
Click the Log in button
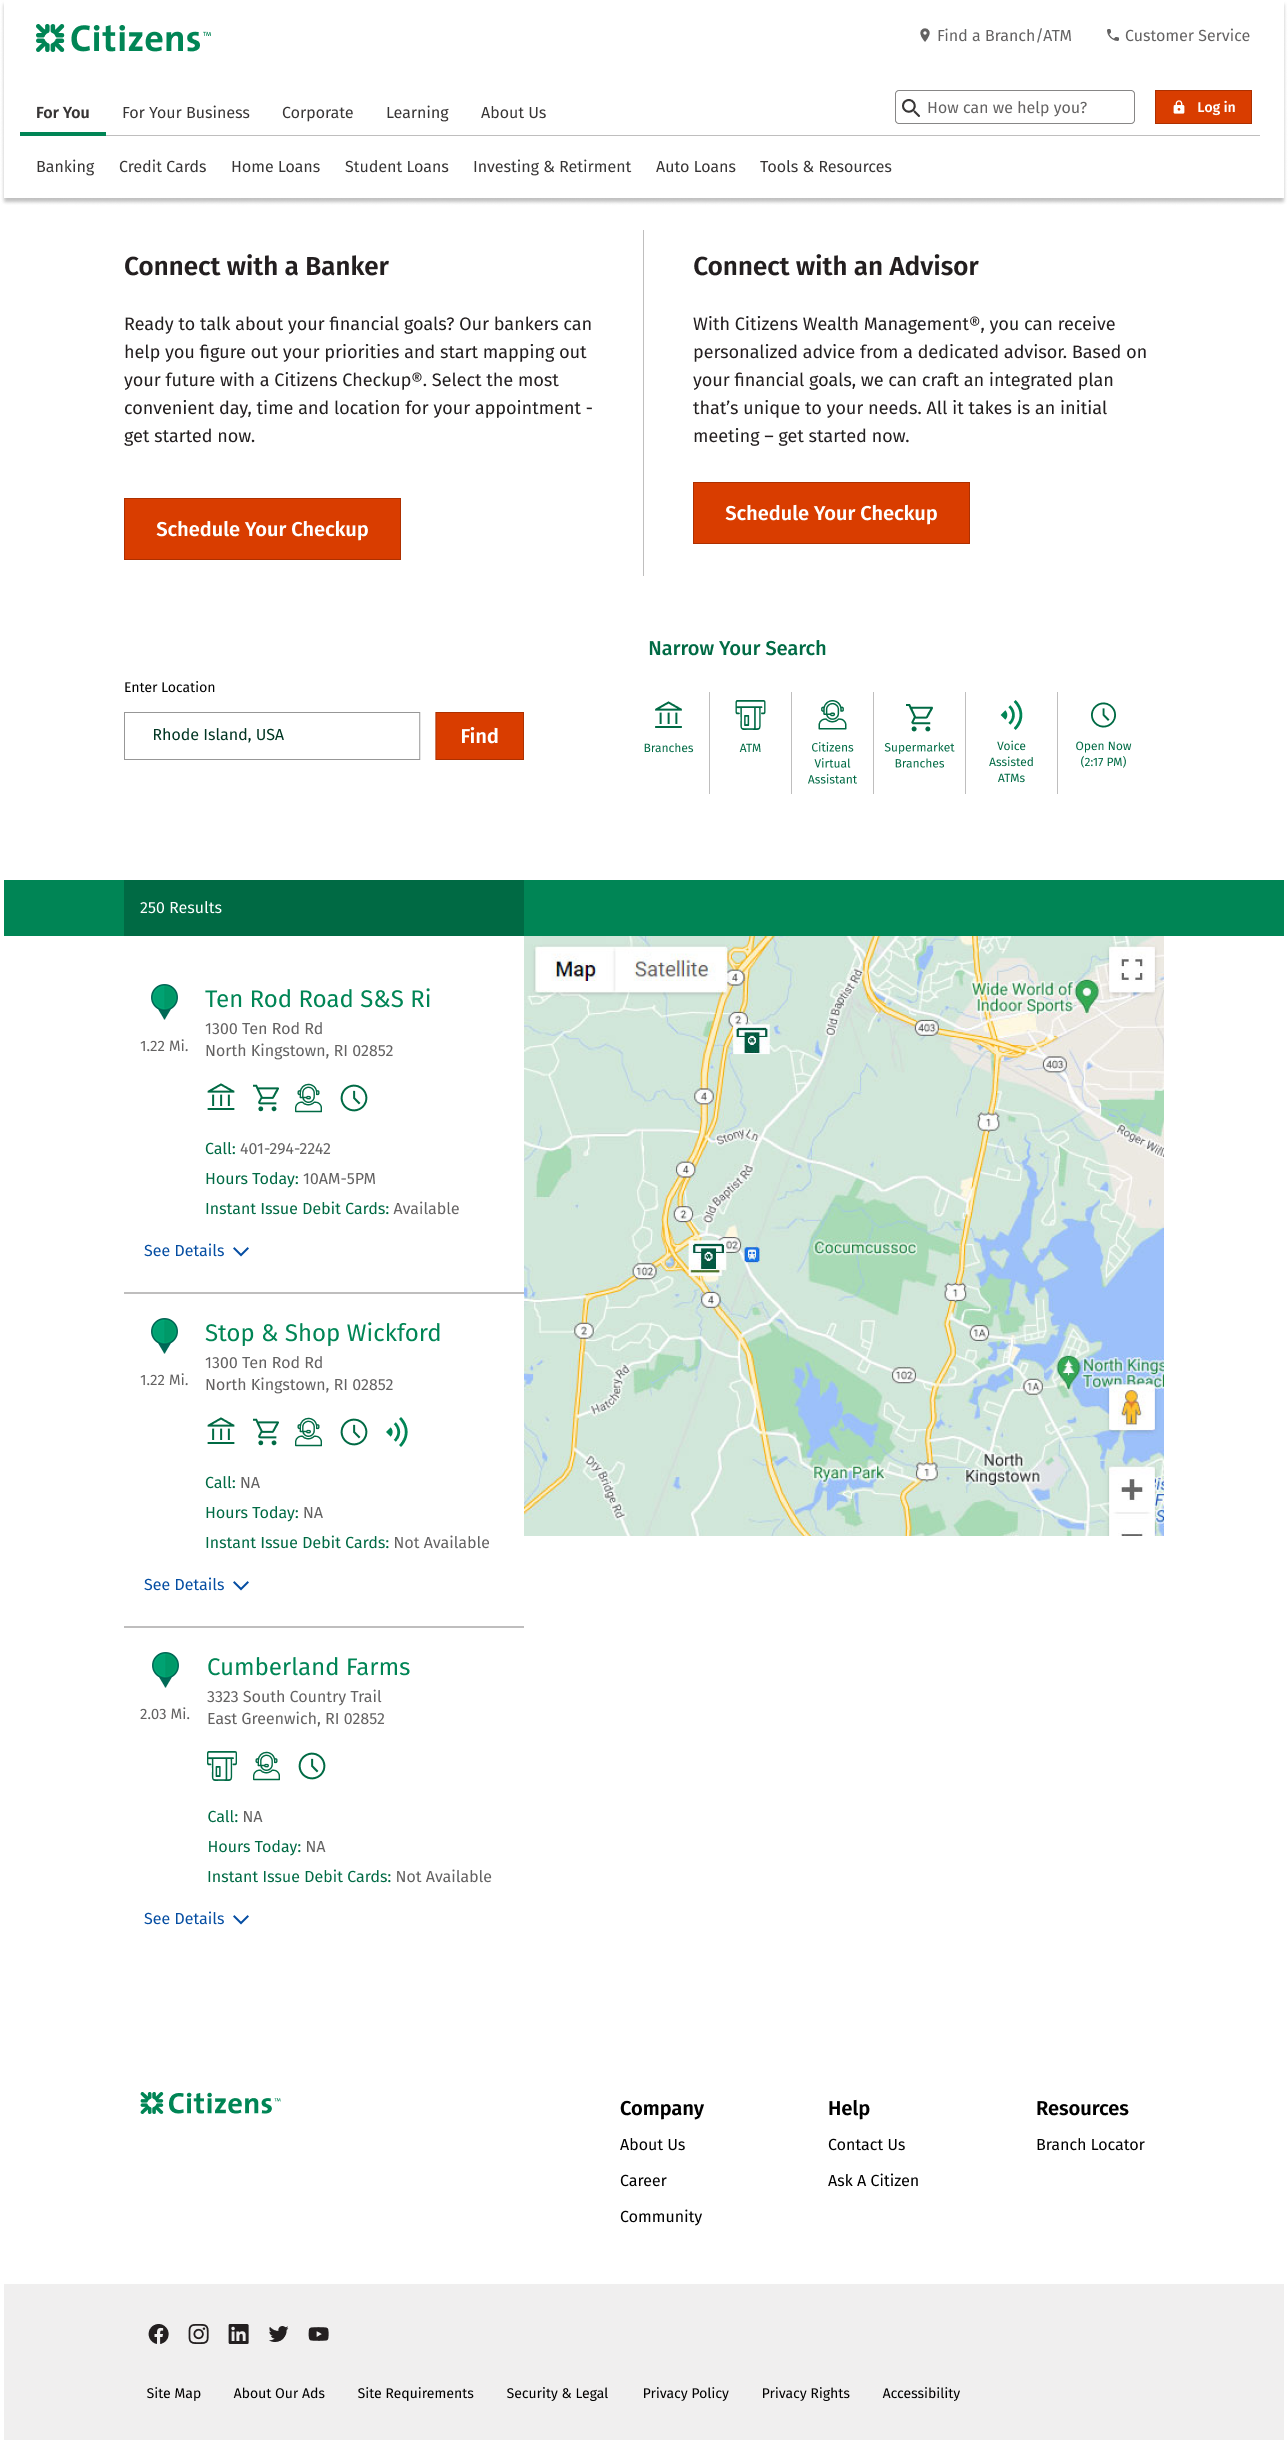1203,107
